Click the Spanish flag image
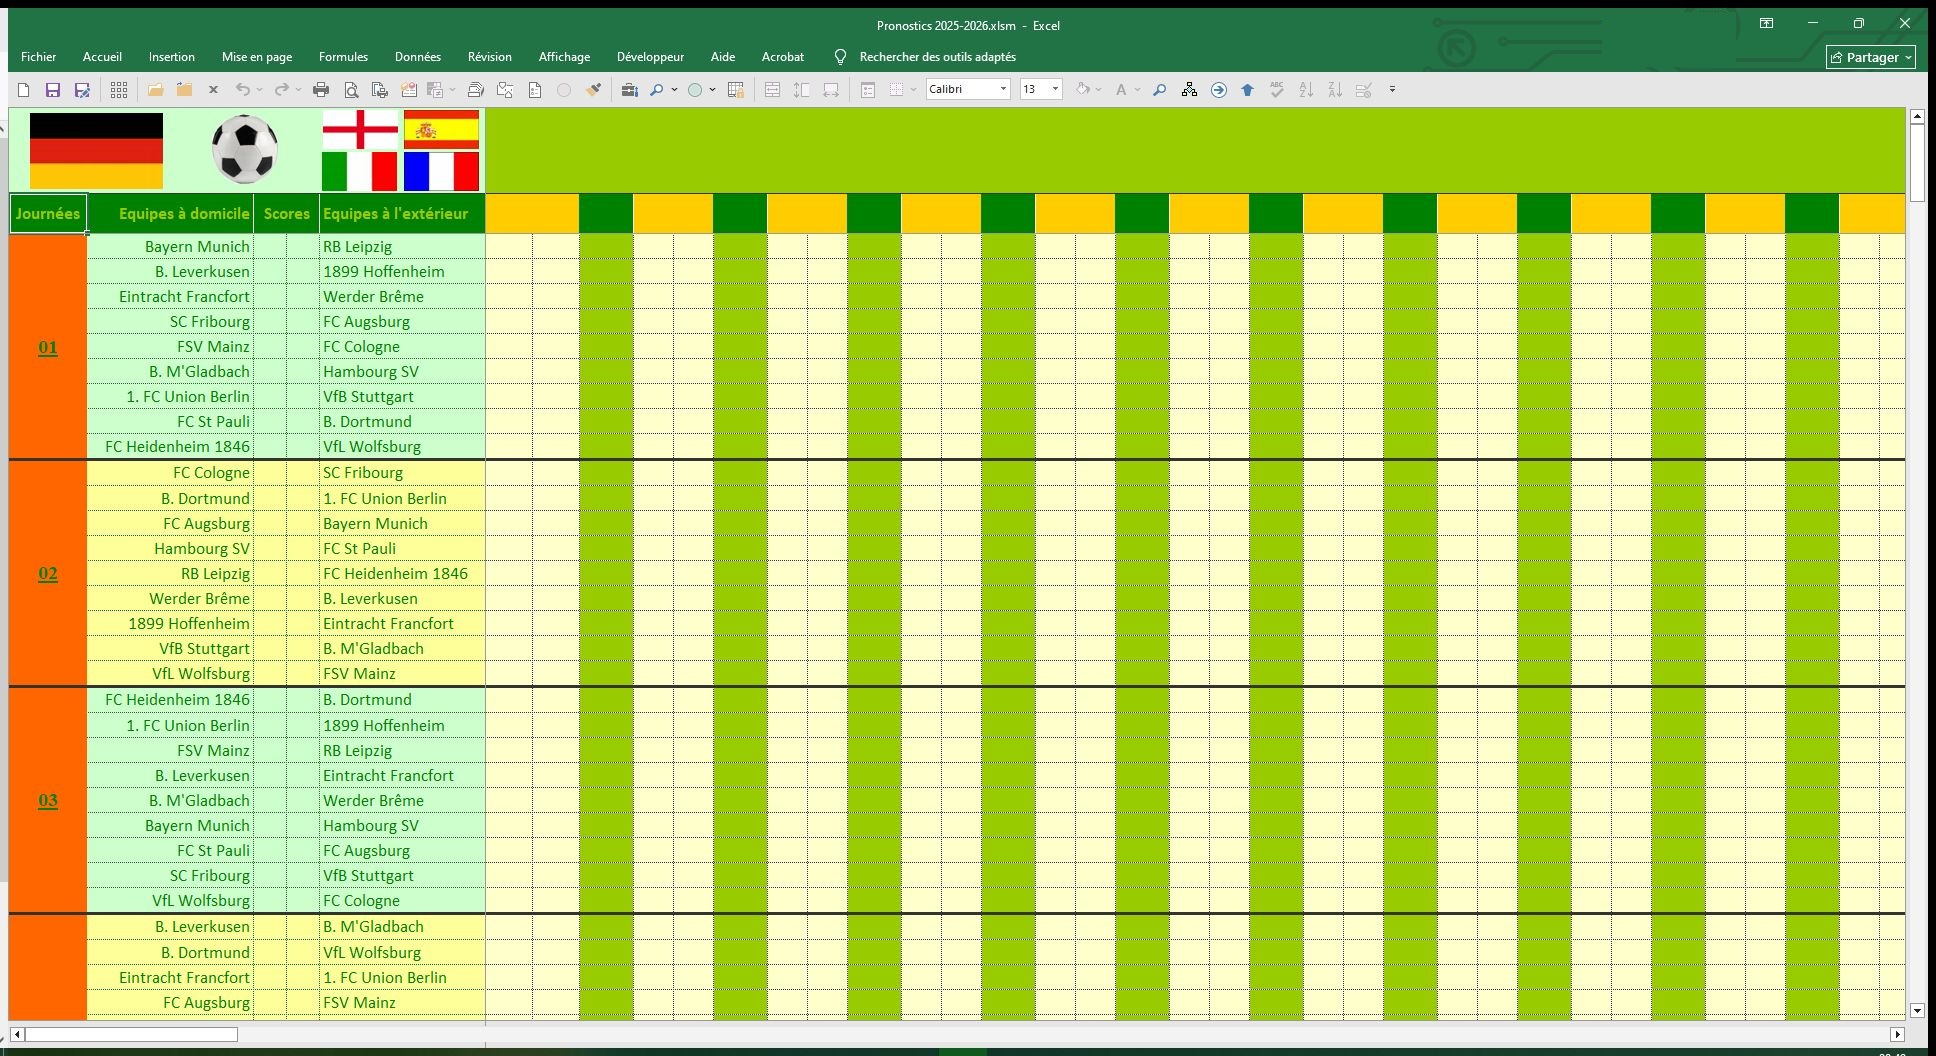This screenshot has width=1936, height=1056. point(441,130)
